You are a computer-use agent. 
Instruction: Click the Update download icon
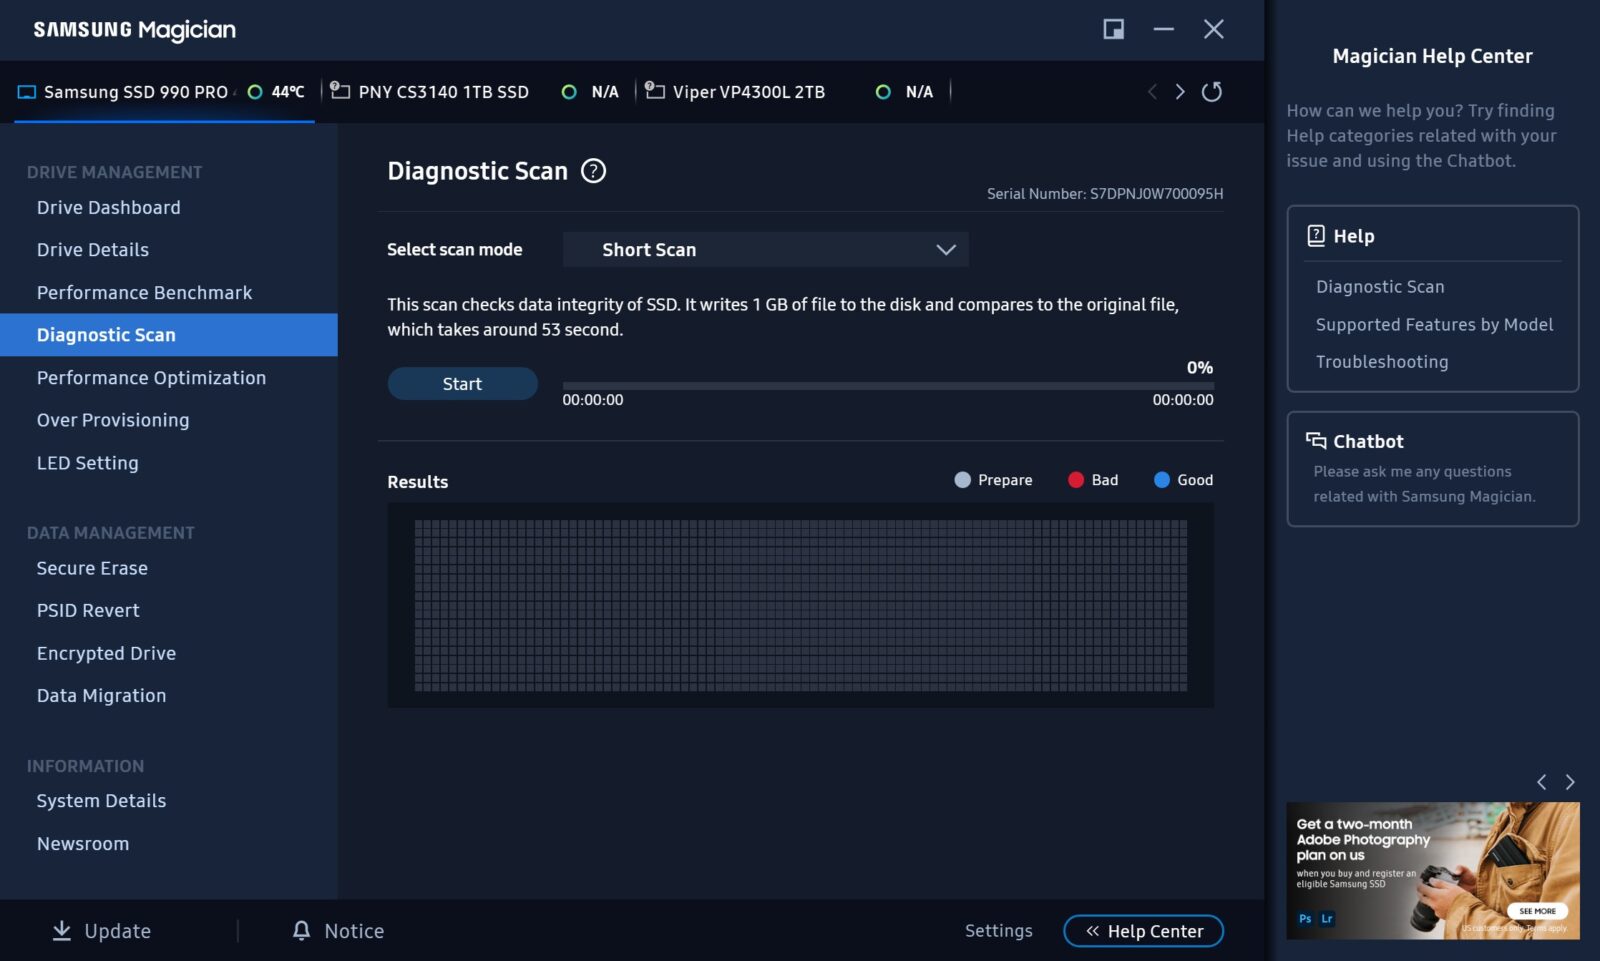[x=62, y=931]
